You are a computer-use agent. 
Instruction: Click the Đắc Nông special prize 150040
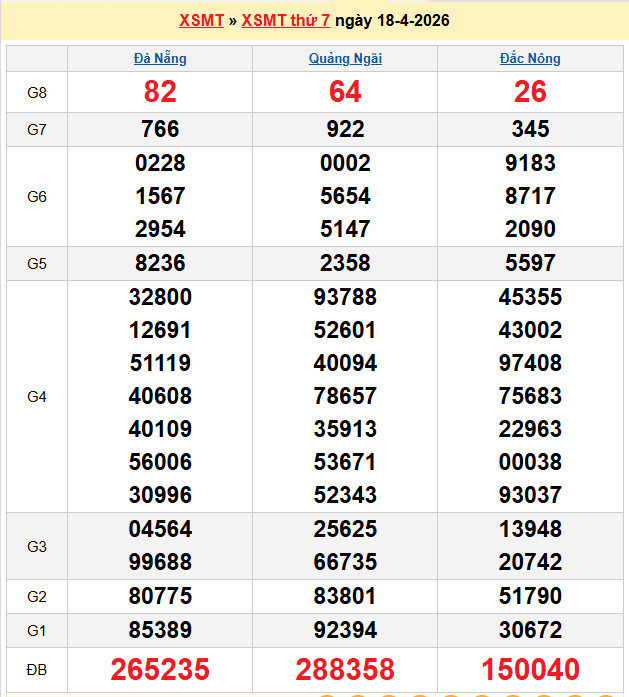tap(530, 669)
